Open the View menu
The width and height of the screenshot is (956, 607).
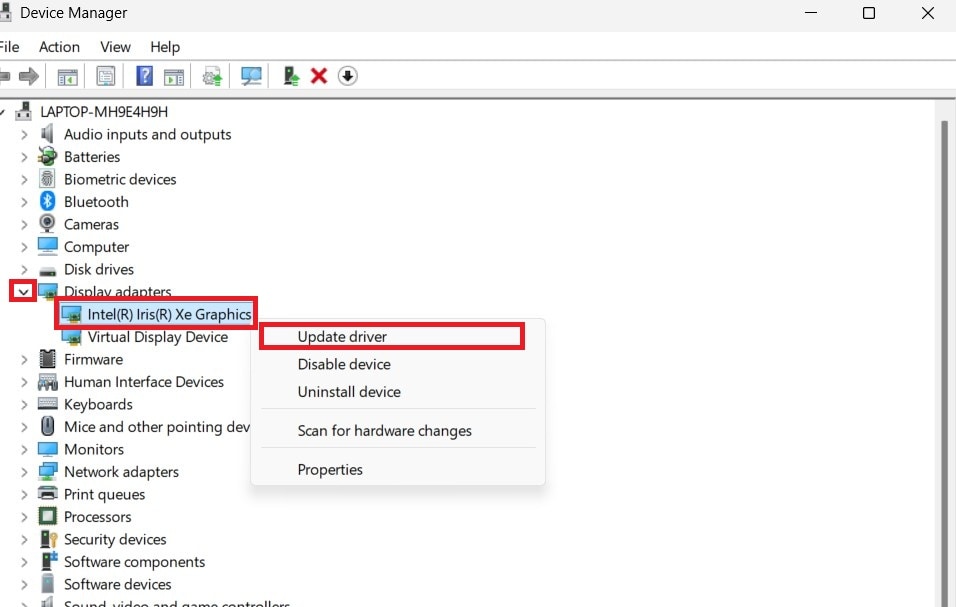(x=115, y=47)
